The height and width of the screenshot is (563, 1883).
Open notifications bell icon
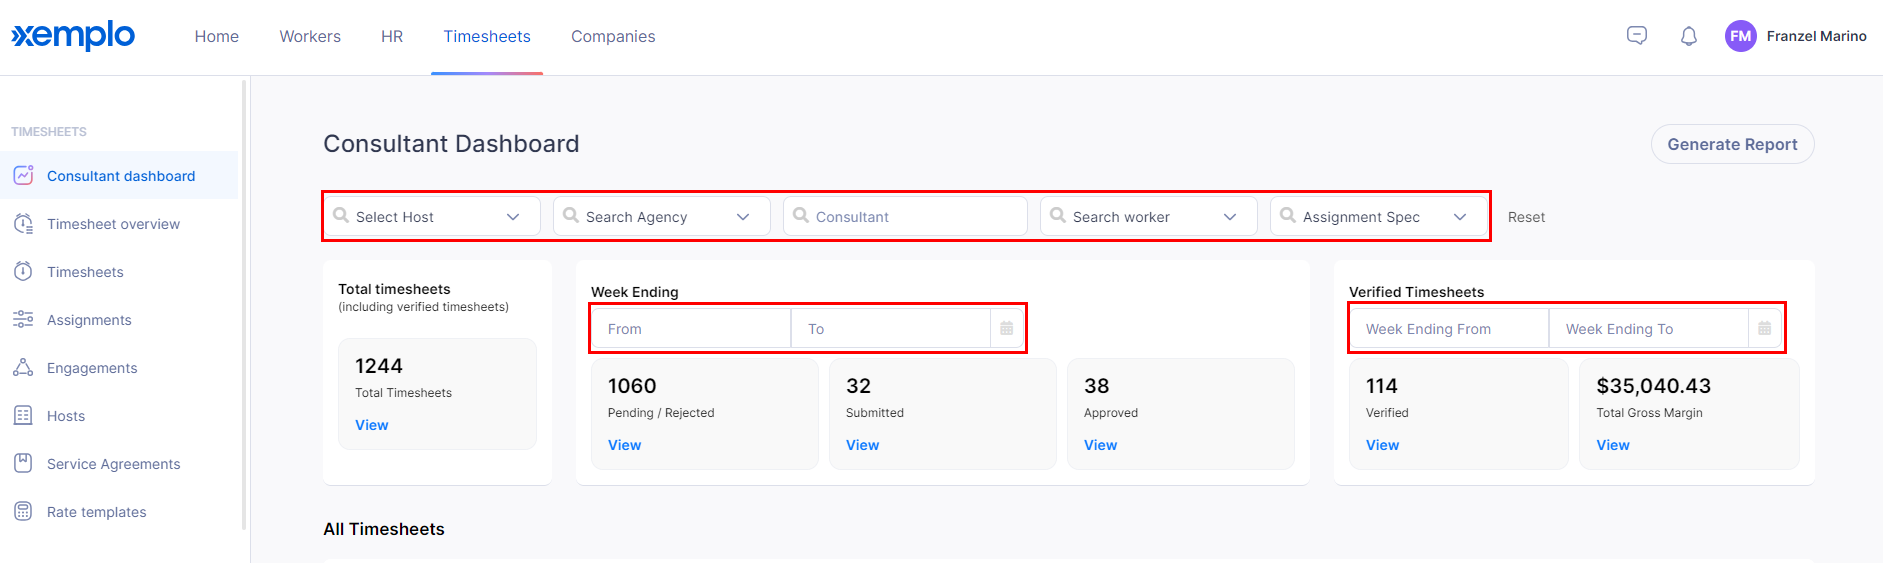coord(1689,36)
